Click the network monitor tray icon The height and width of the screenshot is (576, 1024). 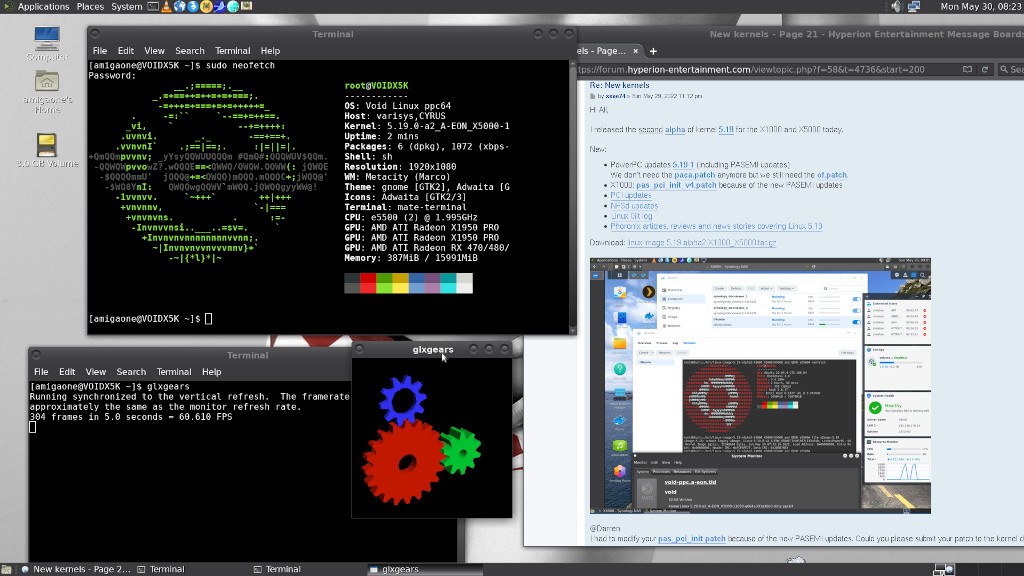[x=914, y=7]
